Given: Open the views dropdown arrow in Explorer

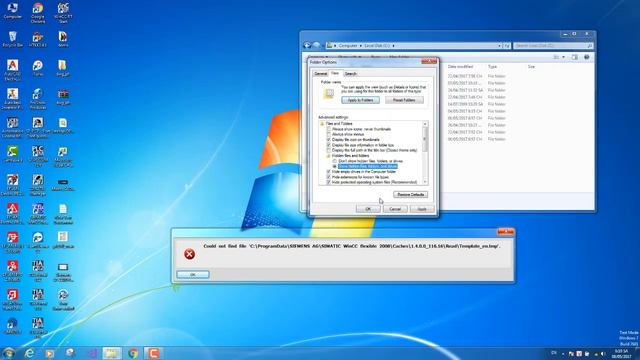Looking at the screenshot, I should click(x=563, y=57).
